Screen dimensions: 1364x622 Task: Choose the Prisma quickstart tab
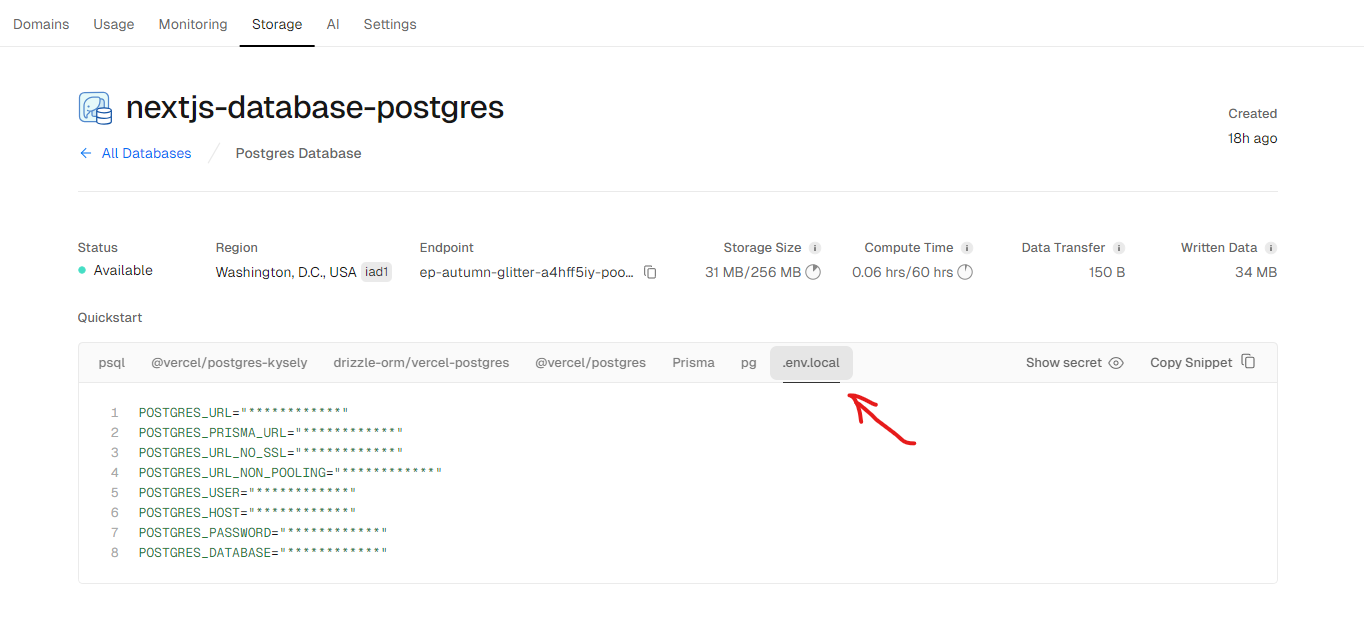[693, 363]
